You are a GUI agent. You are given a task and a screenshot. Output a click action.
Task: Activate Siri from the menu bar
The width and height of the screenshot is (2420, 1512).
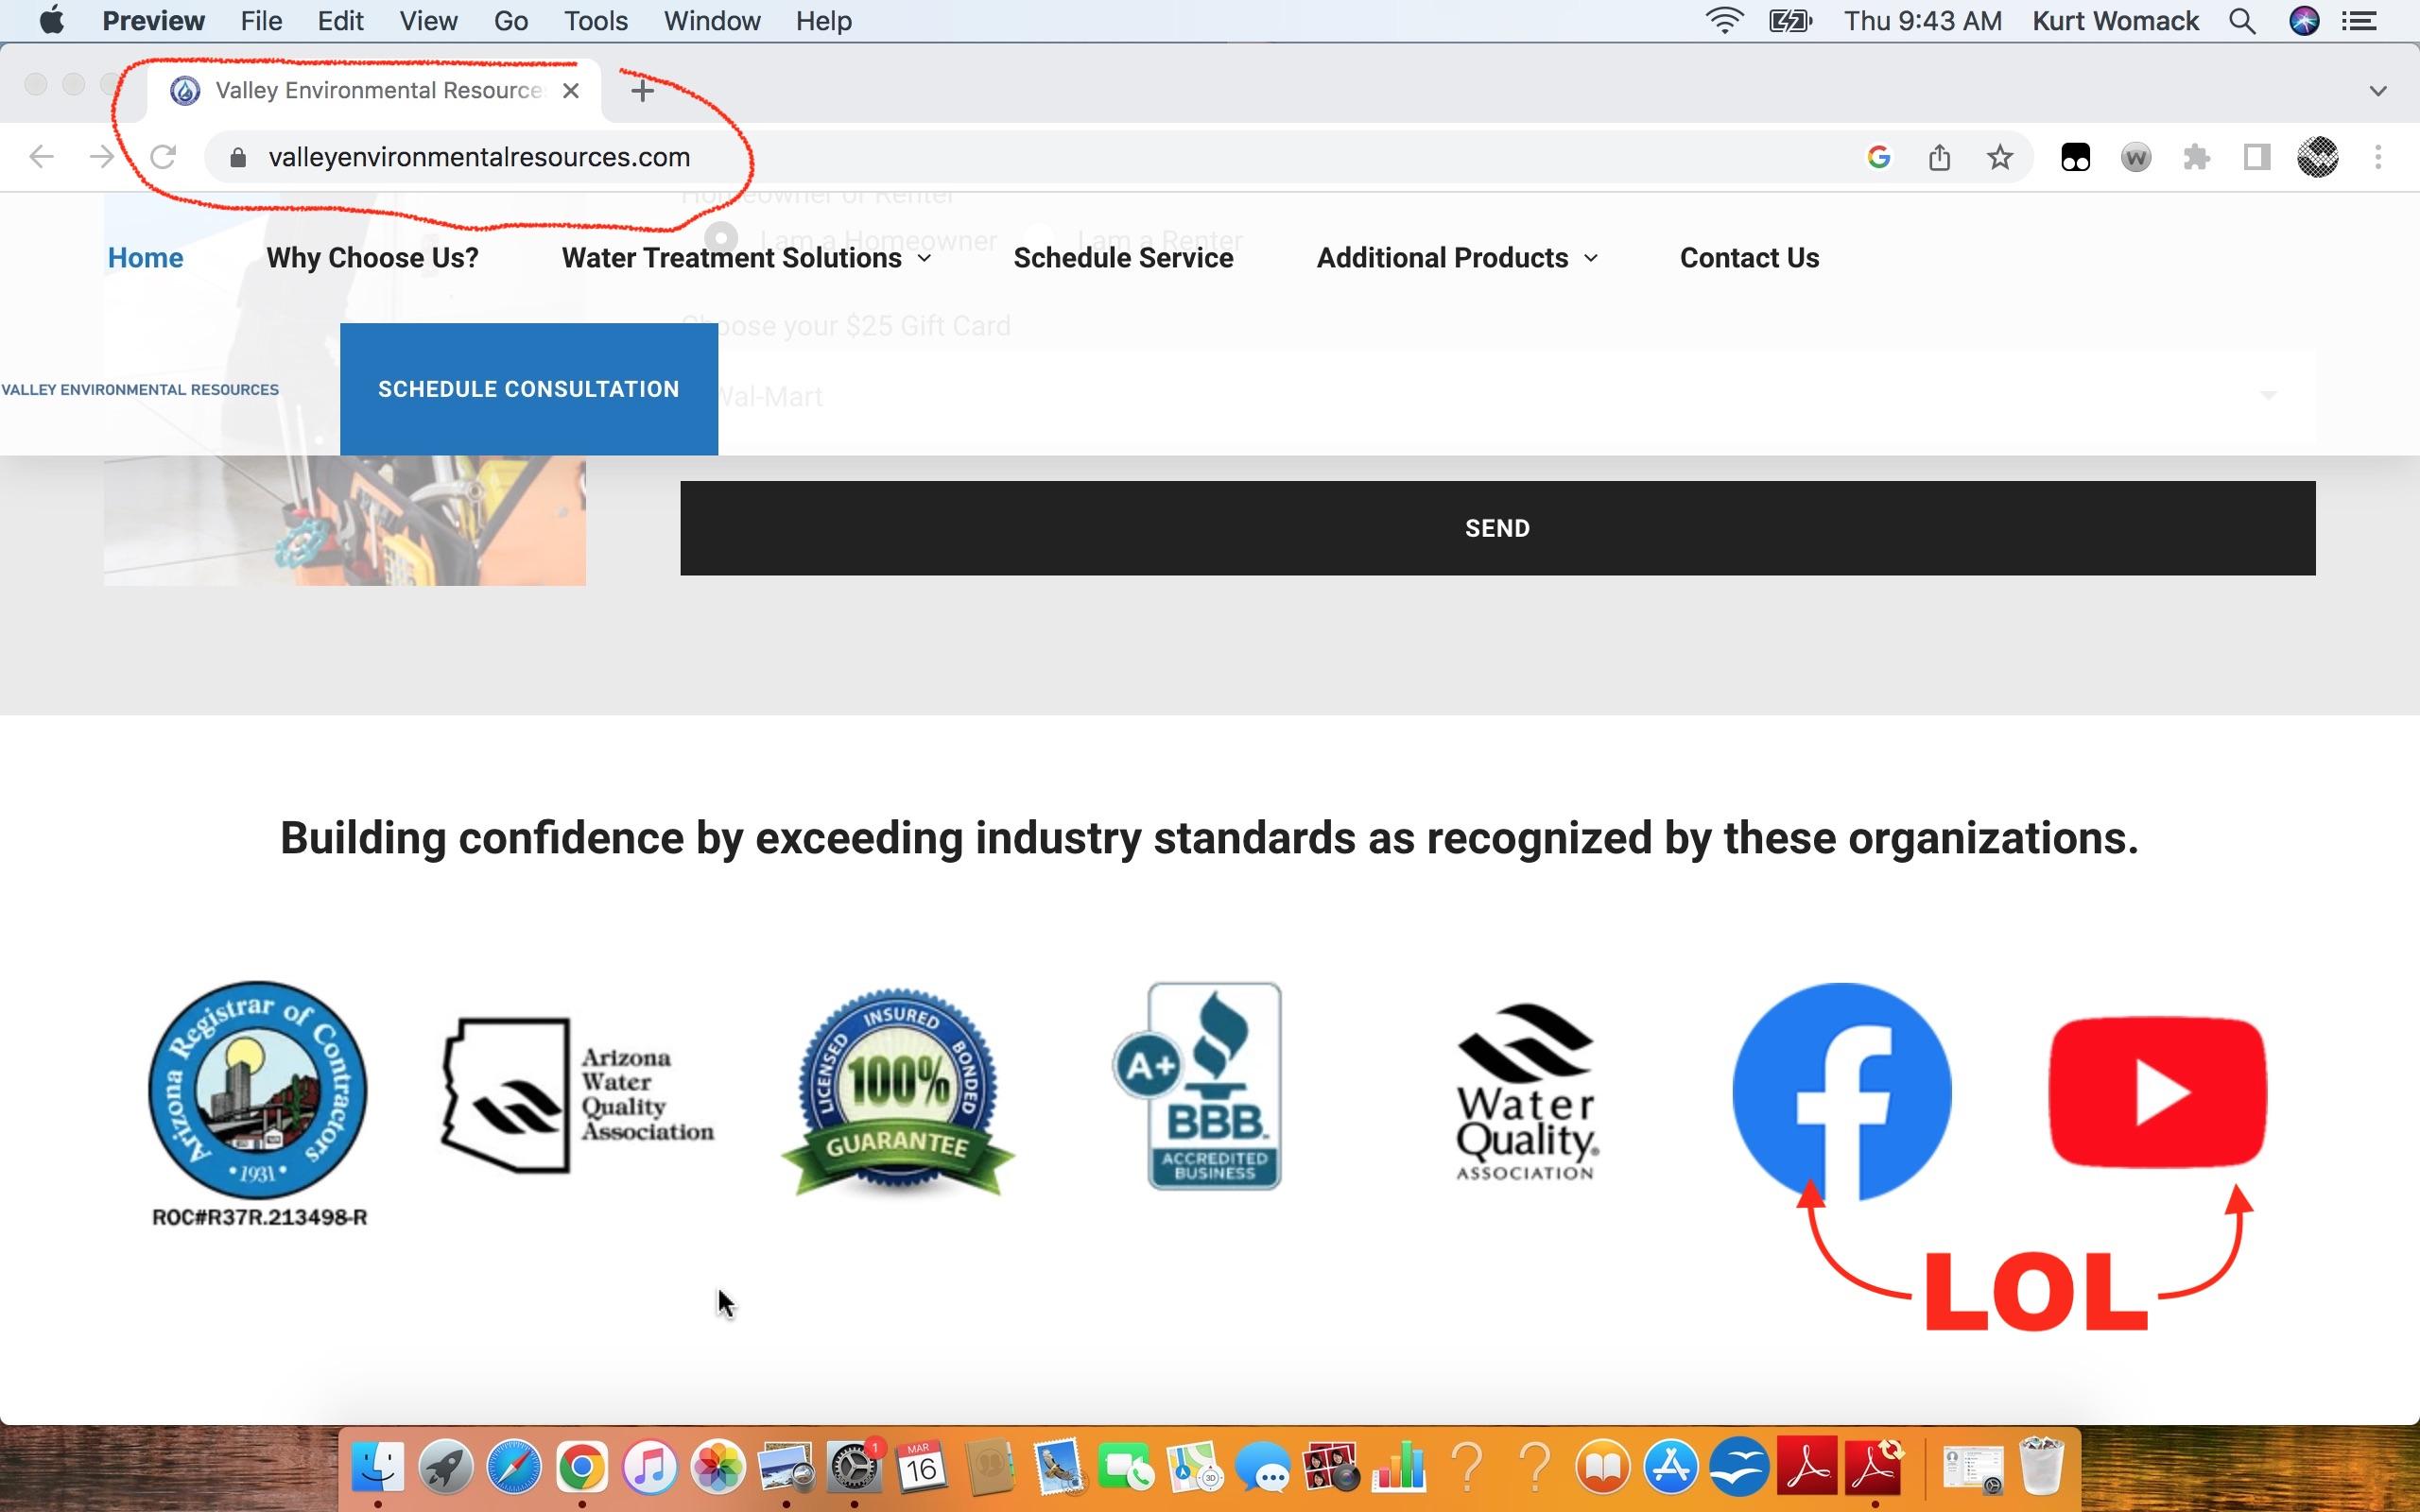click(x=2304, y=21)
